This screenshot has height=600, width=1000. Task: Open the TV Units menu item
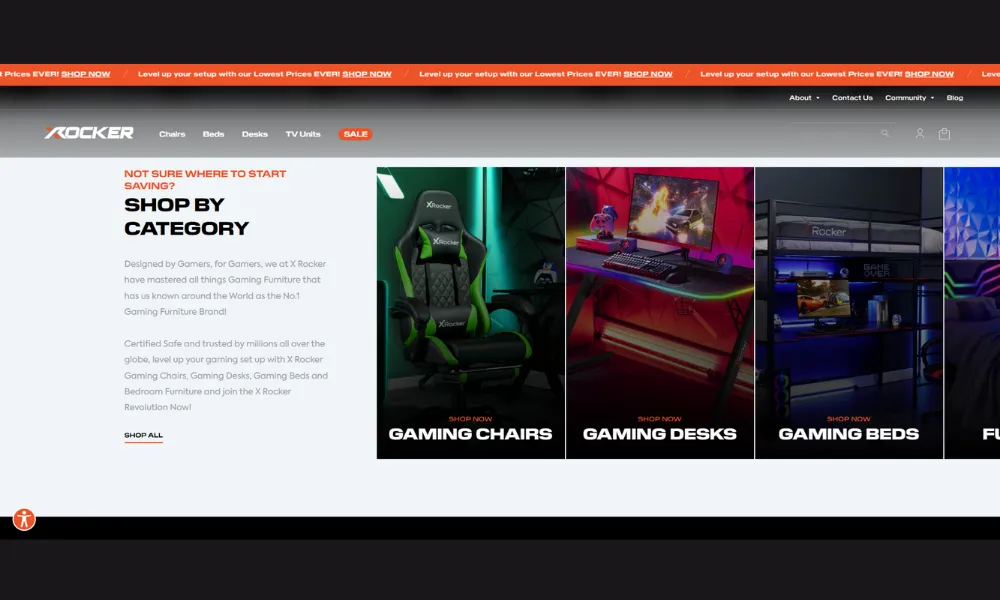coord(303,134)
